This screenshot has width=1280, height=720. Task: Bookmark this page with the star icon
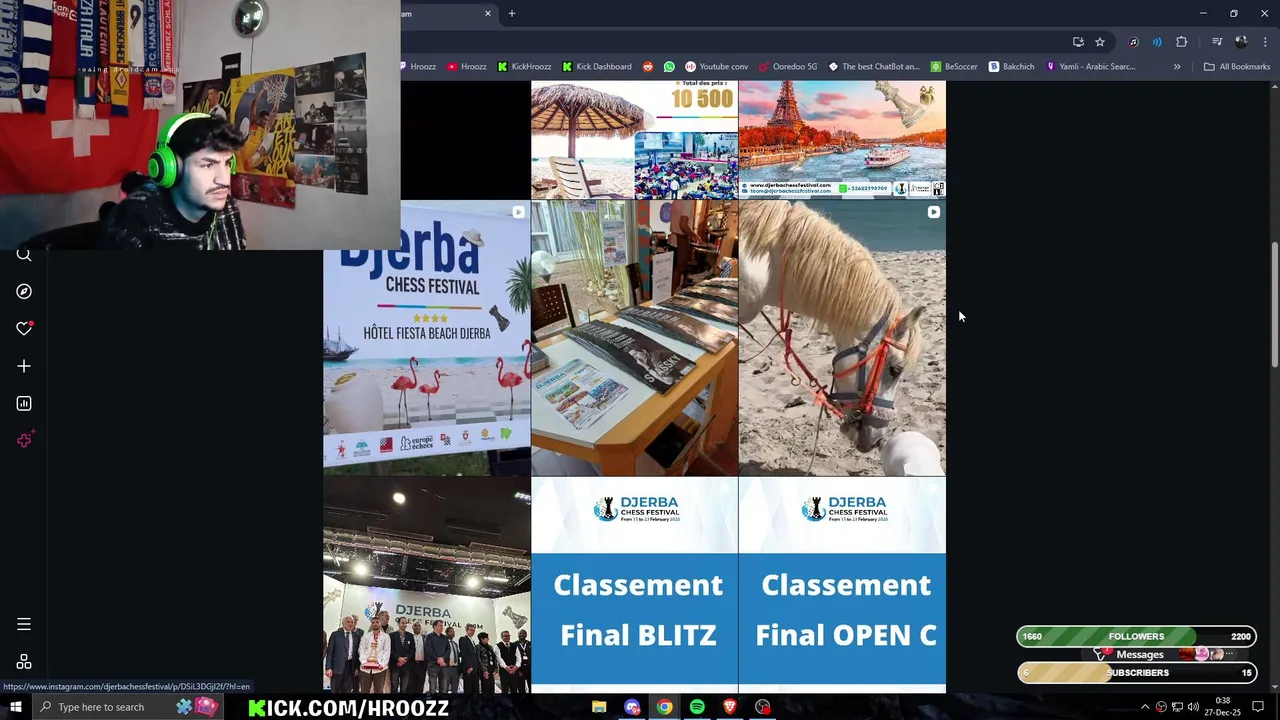pyautogui.click(x=1100, y=42)
